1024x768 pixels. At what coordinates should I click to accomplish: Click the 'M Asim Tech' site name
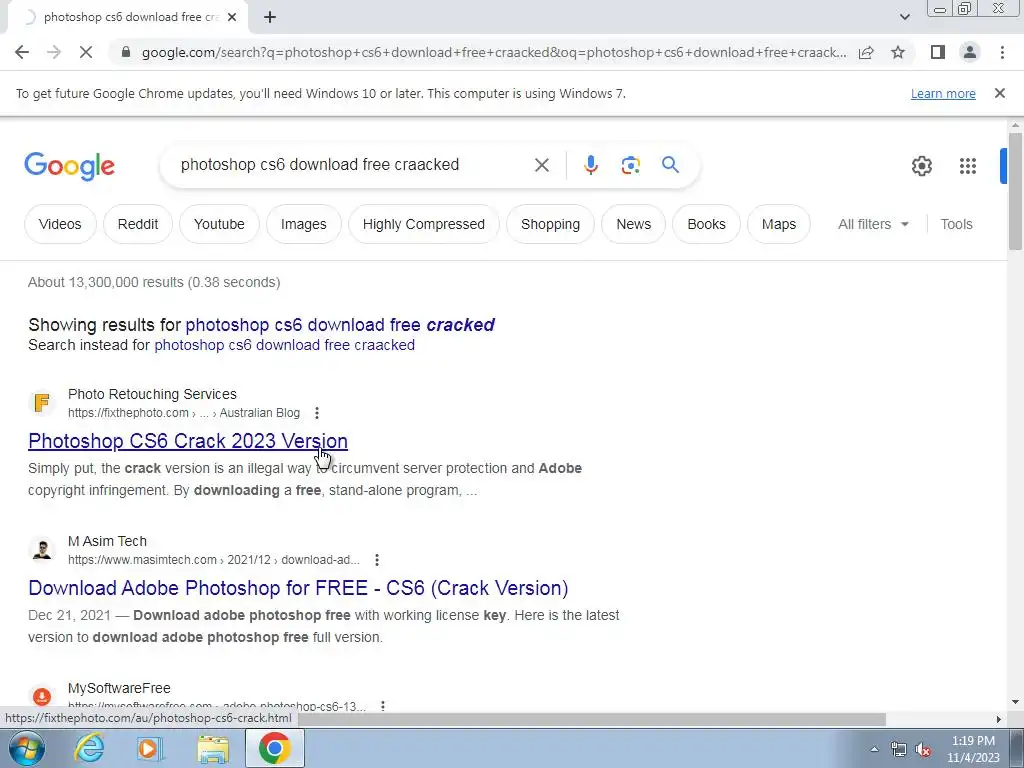107,541
